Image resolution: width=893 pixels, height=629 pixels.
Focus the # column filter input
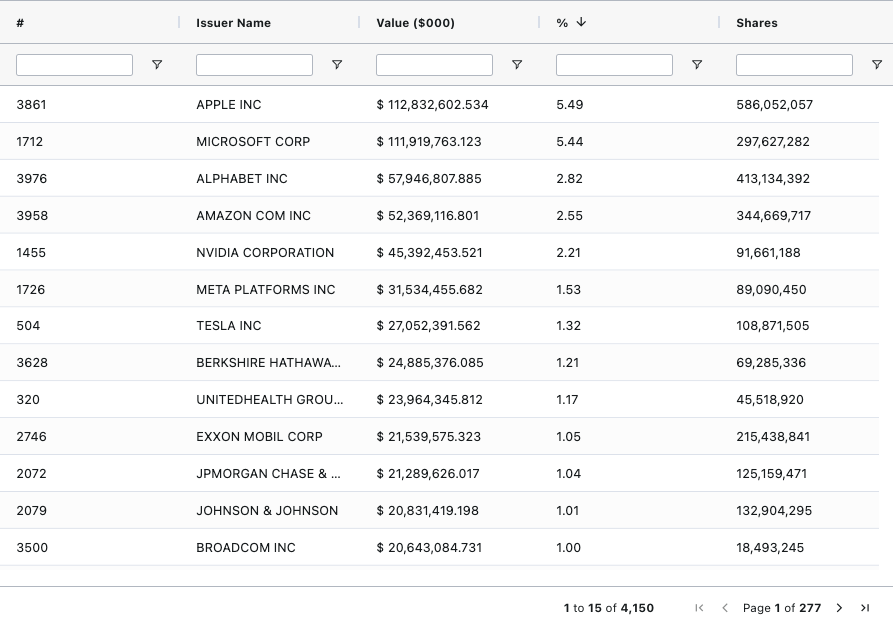75,65
